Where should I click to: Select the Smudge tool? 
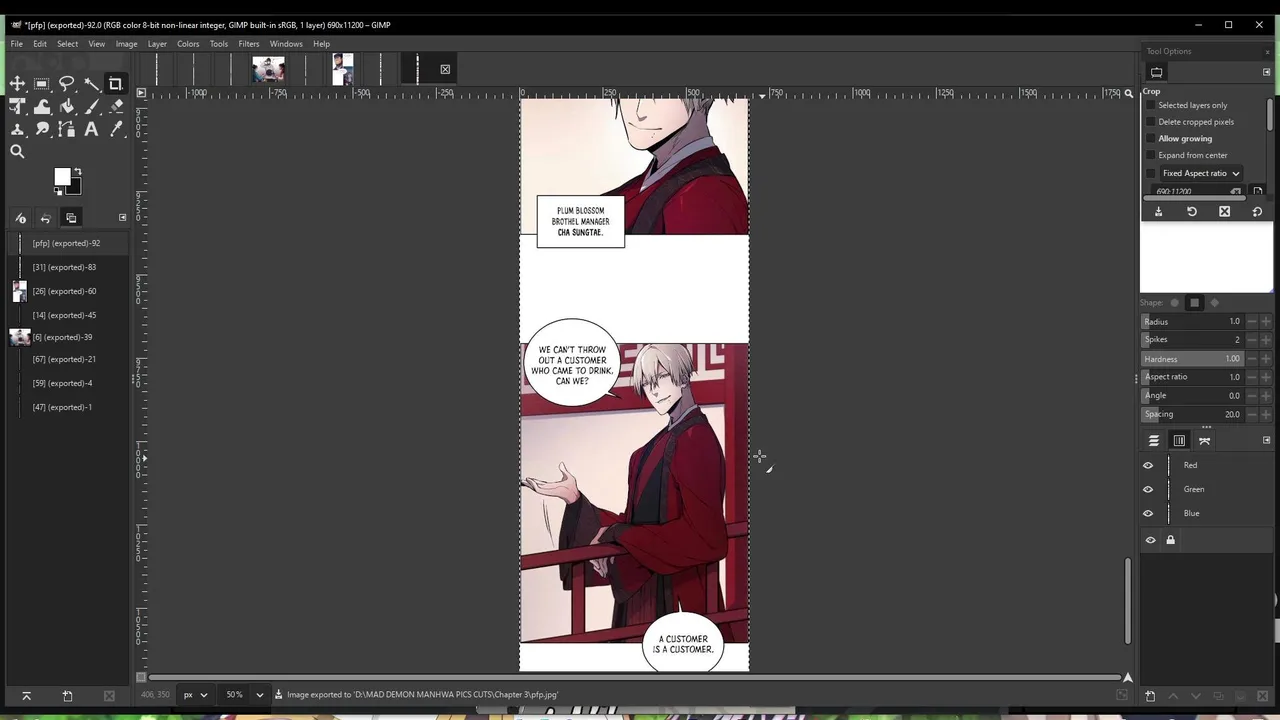[42, 129]
